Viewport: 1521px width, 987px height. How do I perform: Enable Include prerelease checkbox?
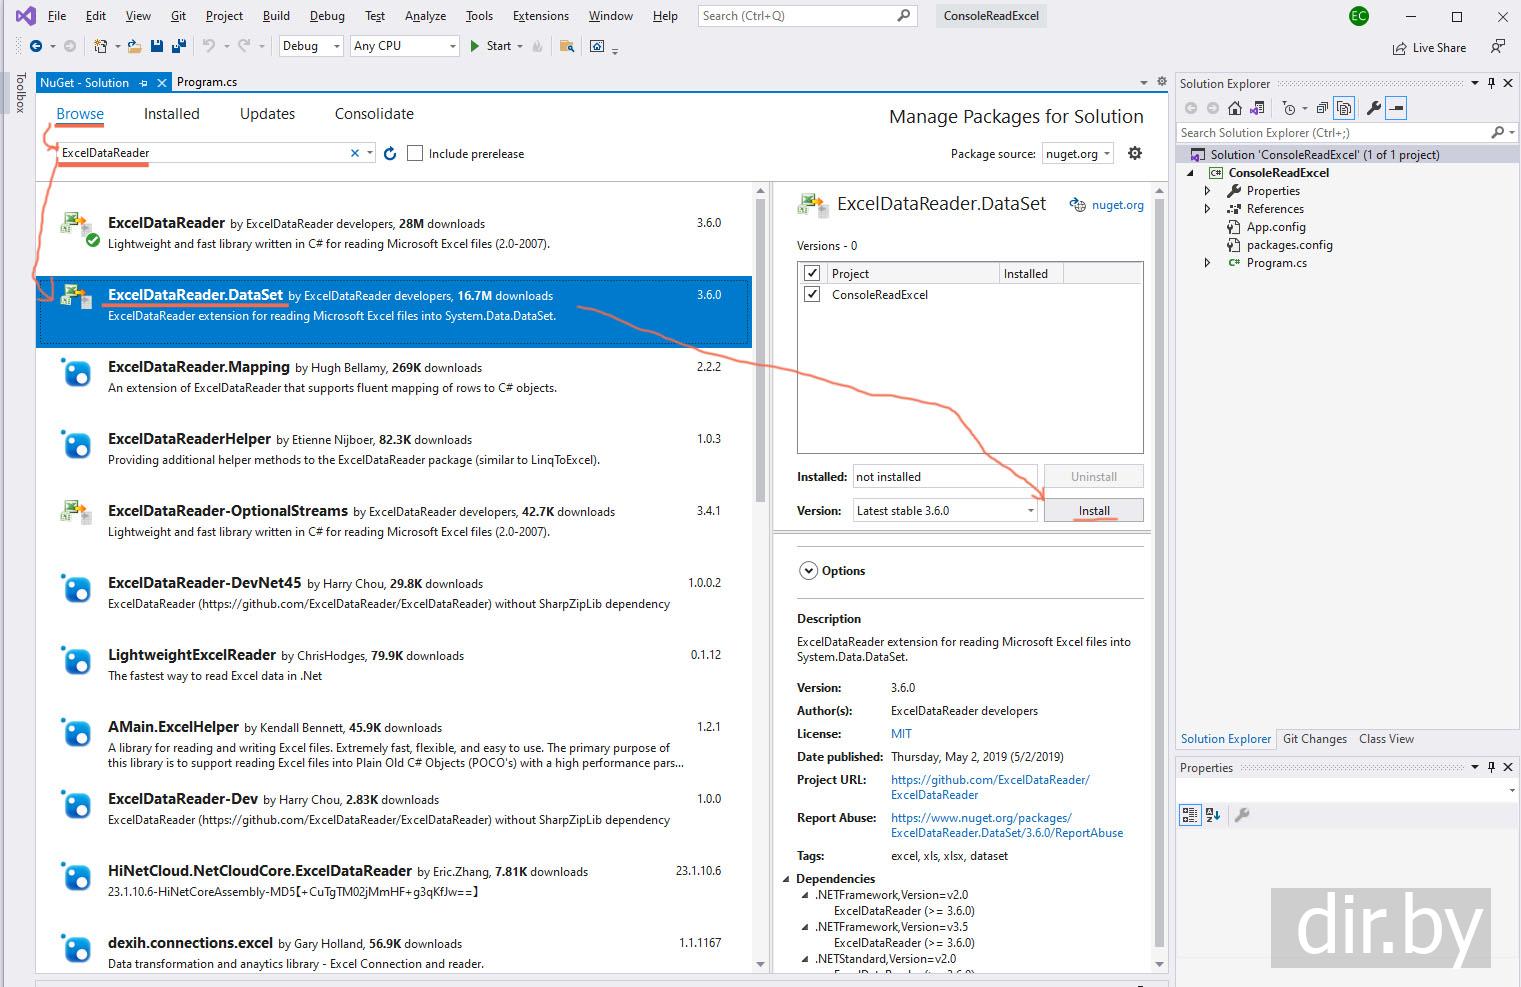coord(415,153)
